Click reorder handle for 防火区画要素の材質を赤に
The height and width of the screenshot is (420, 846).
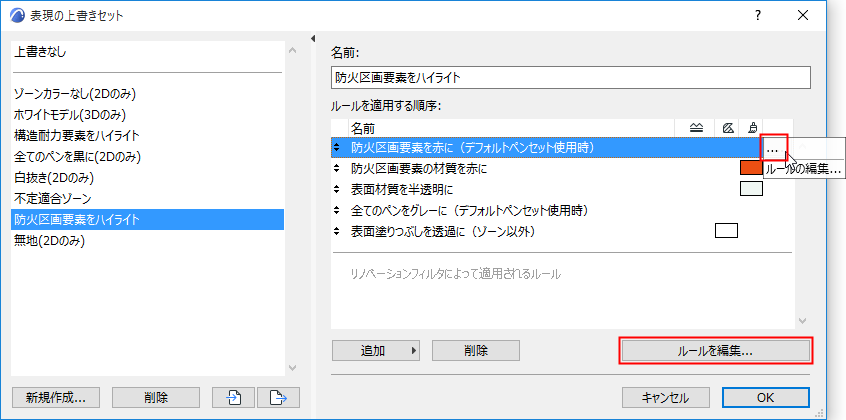pyautogui.click(x=337, y=168)
